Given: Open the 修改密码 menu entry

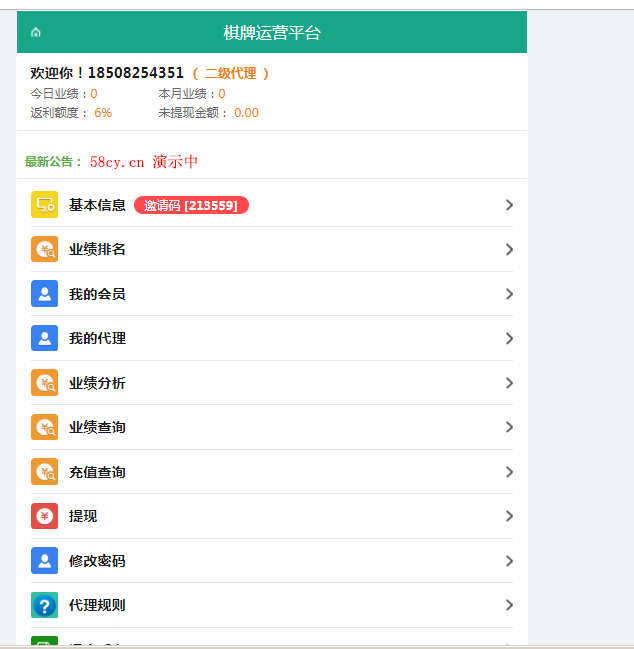Looking at the screenshot, I should tap(272, 561).
